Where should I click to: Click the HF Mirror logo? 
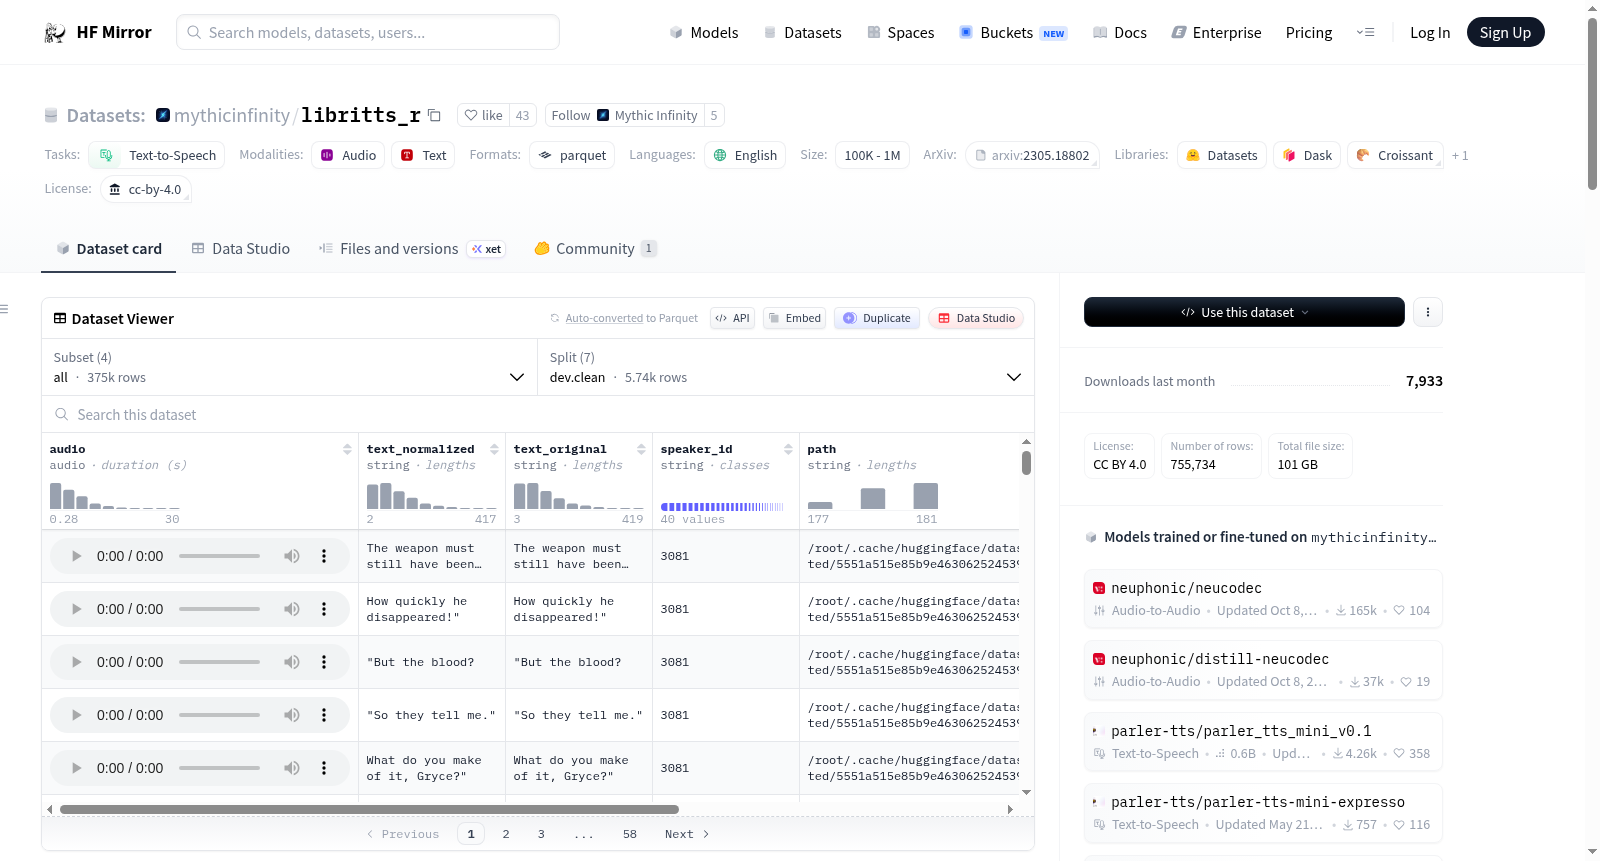point(98,32)
